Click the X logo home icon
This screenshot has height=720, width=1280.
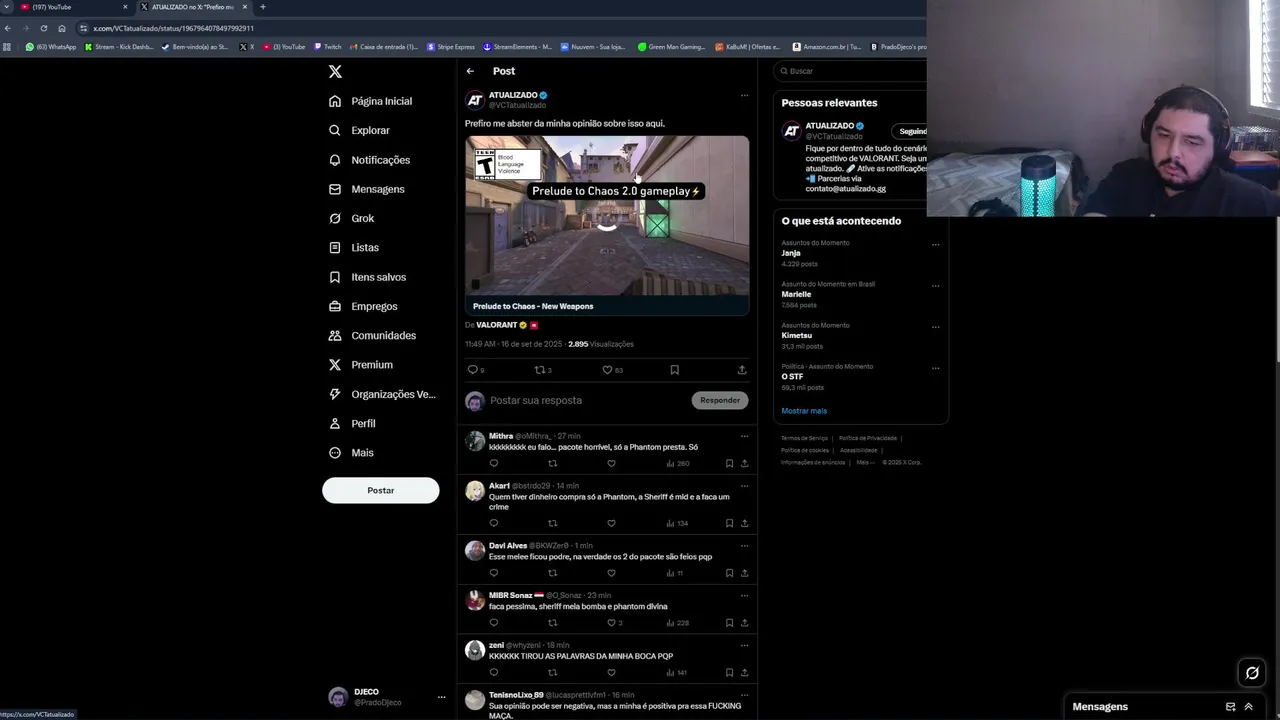click(335, 71)
